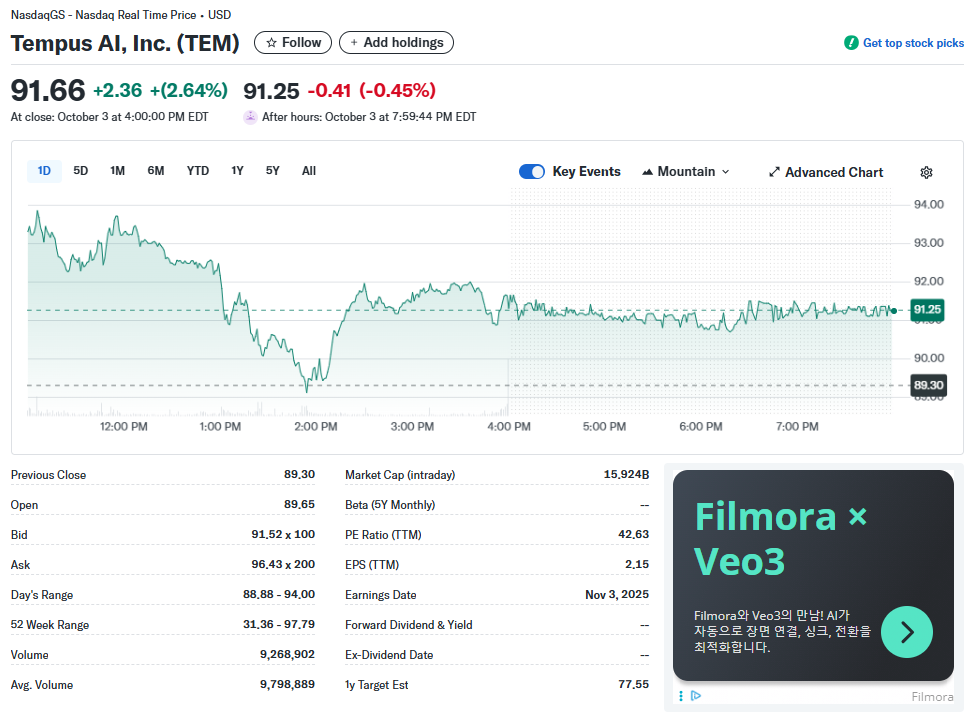
Task: Open Get top stock picks link
Action: point(913,43)
